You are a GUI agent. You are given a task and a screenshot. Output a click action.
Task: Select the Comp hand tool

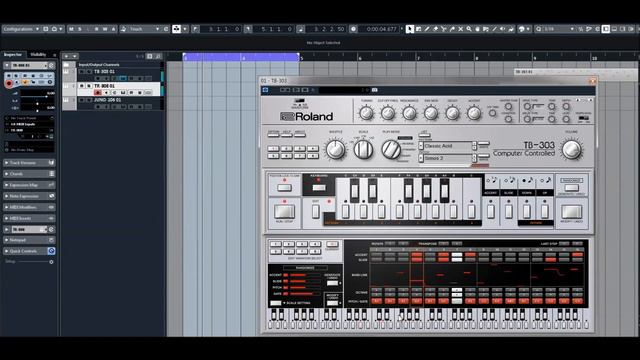(477, 29)
